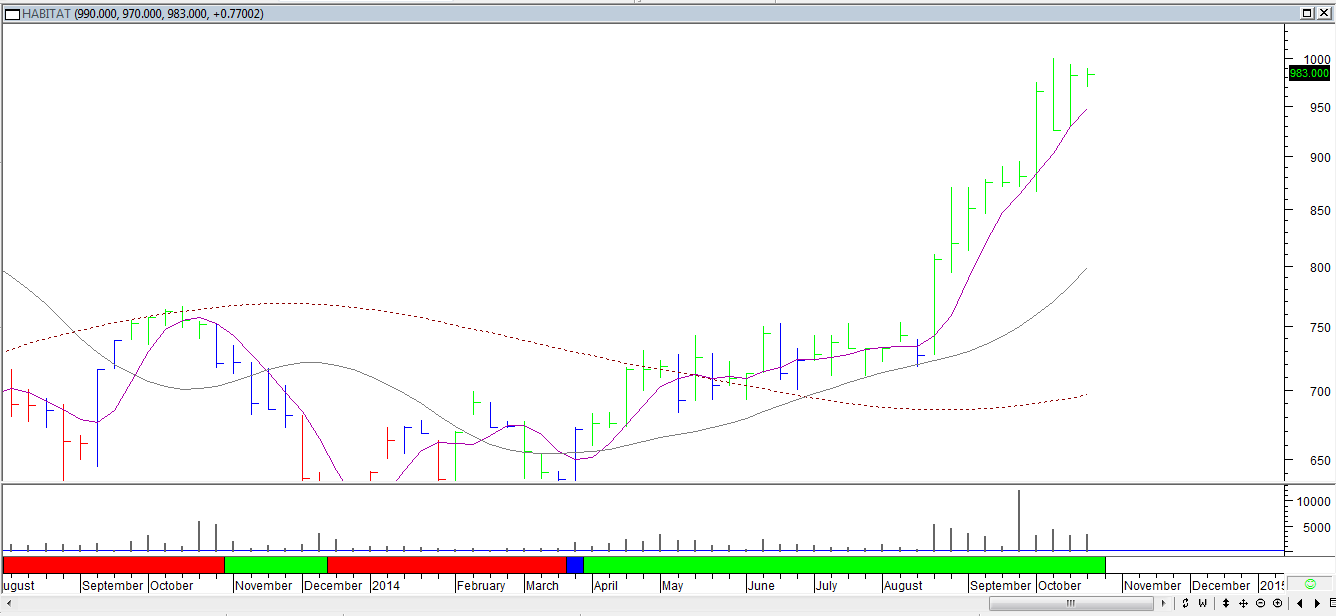This screenshot has height=616, width=1336.
Task: Click the blue segment in trend ribbon
Action: tap(574, 565)
